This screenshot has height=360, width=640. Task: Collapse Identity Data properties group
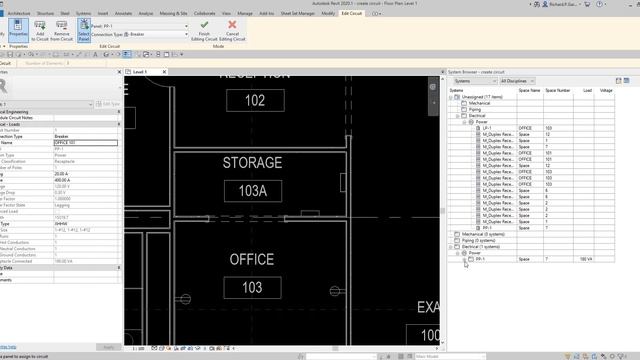119,268
